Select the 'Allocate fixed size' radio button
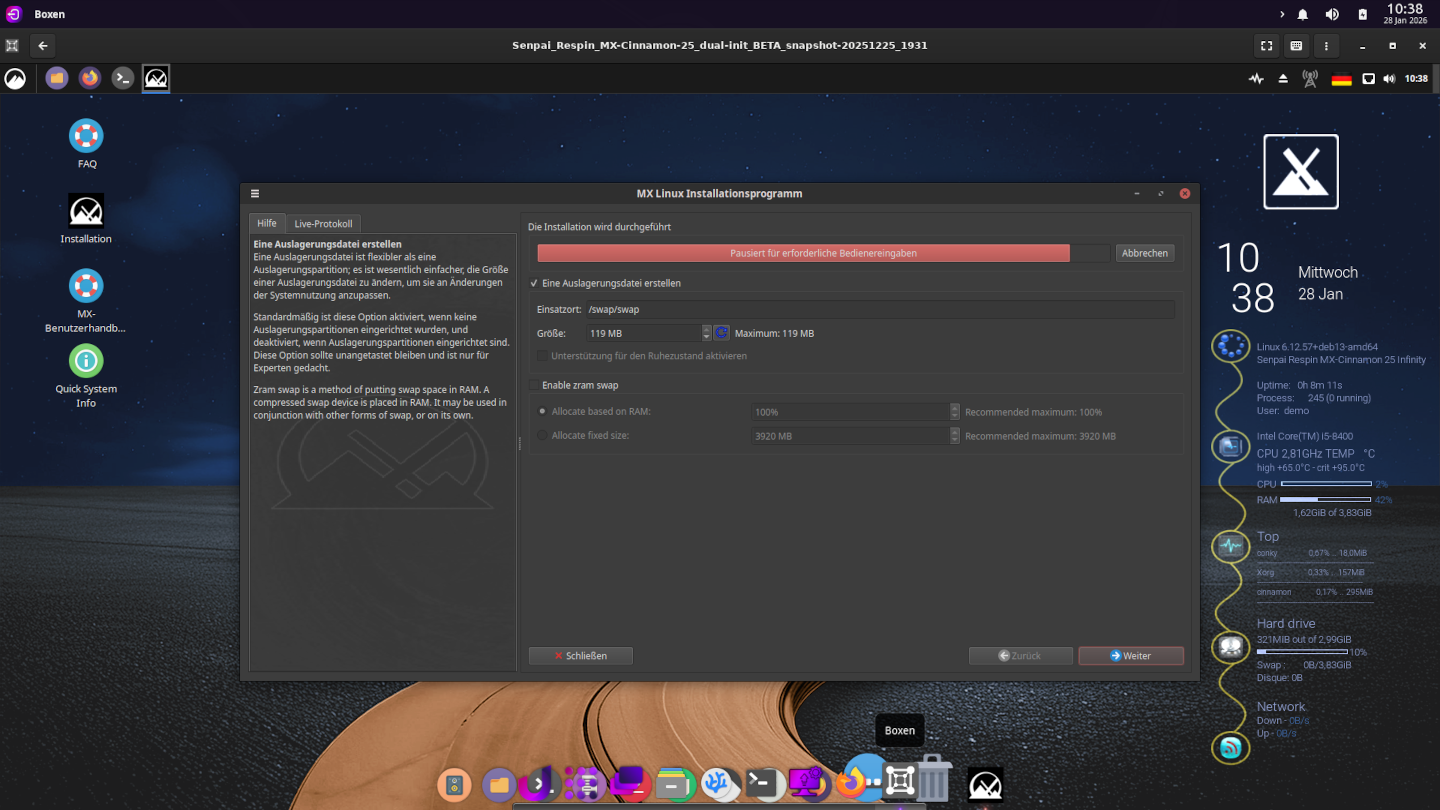Screen dimensions: 1440x810 tap(543, 436)
